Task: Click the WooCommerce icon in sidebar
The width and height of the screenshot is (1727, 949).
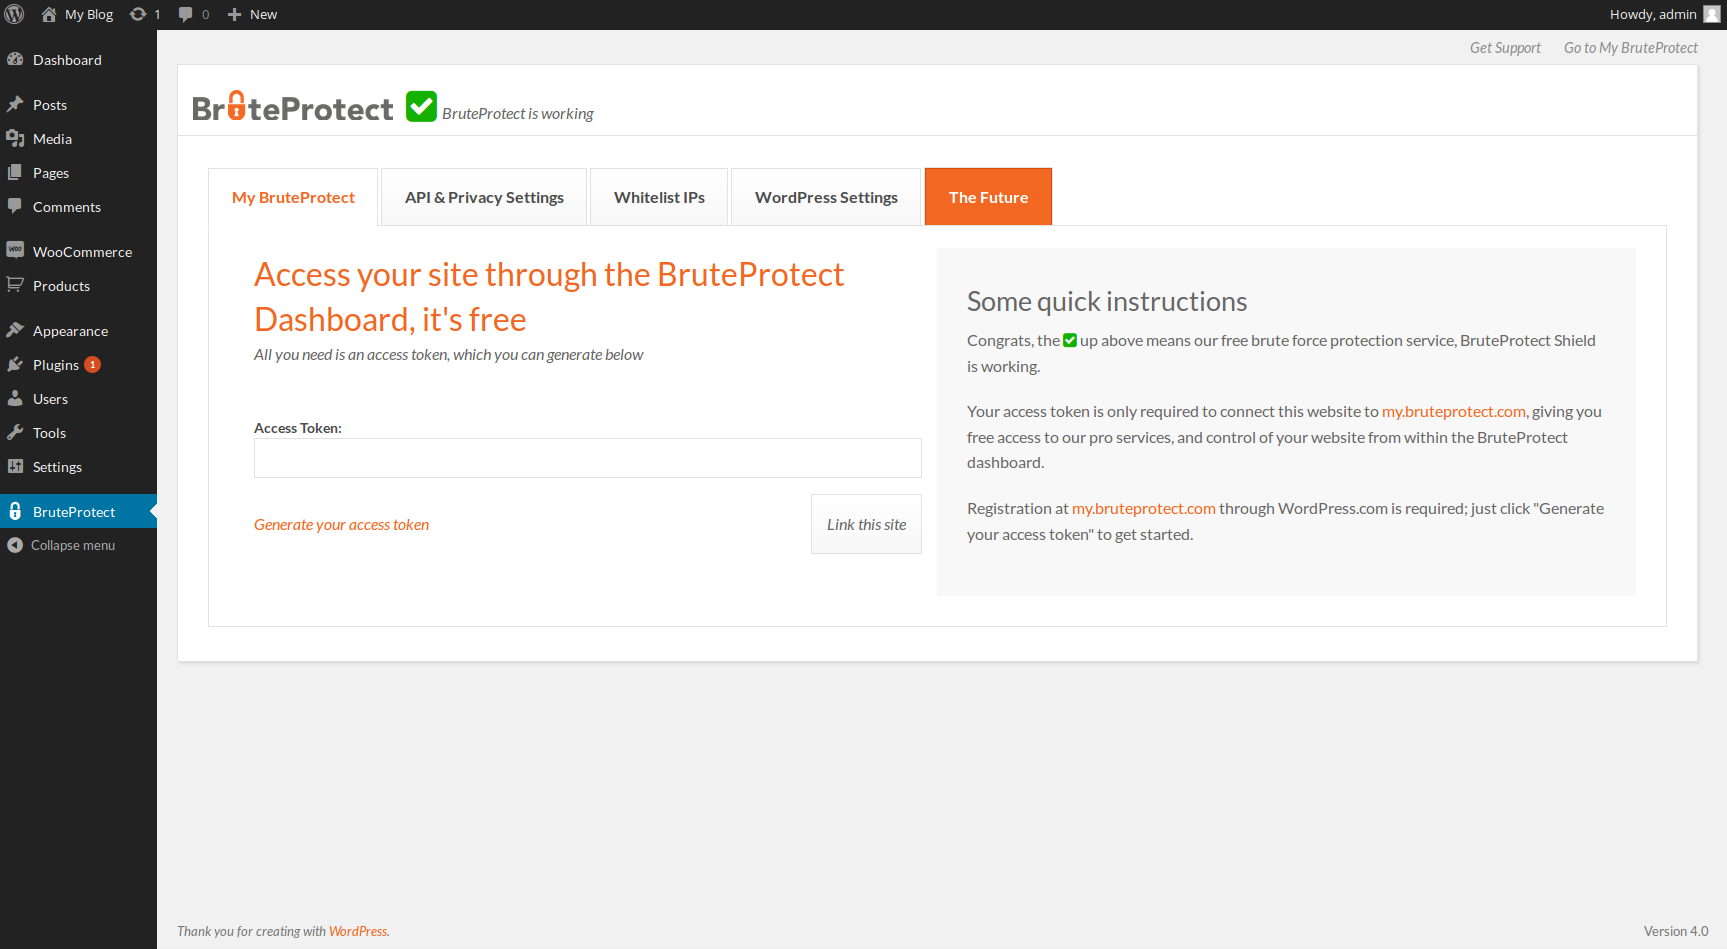Action: 15,249
